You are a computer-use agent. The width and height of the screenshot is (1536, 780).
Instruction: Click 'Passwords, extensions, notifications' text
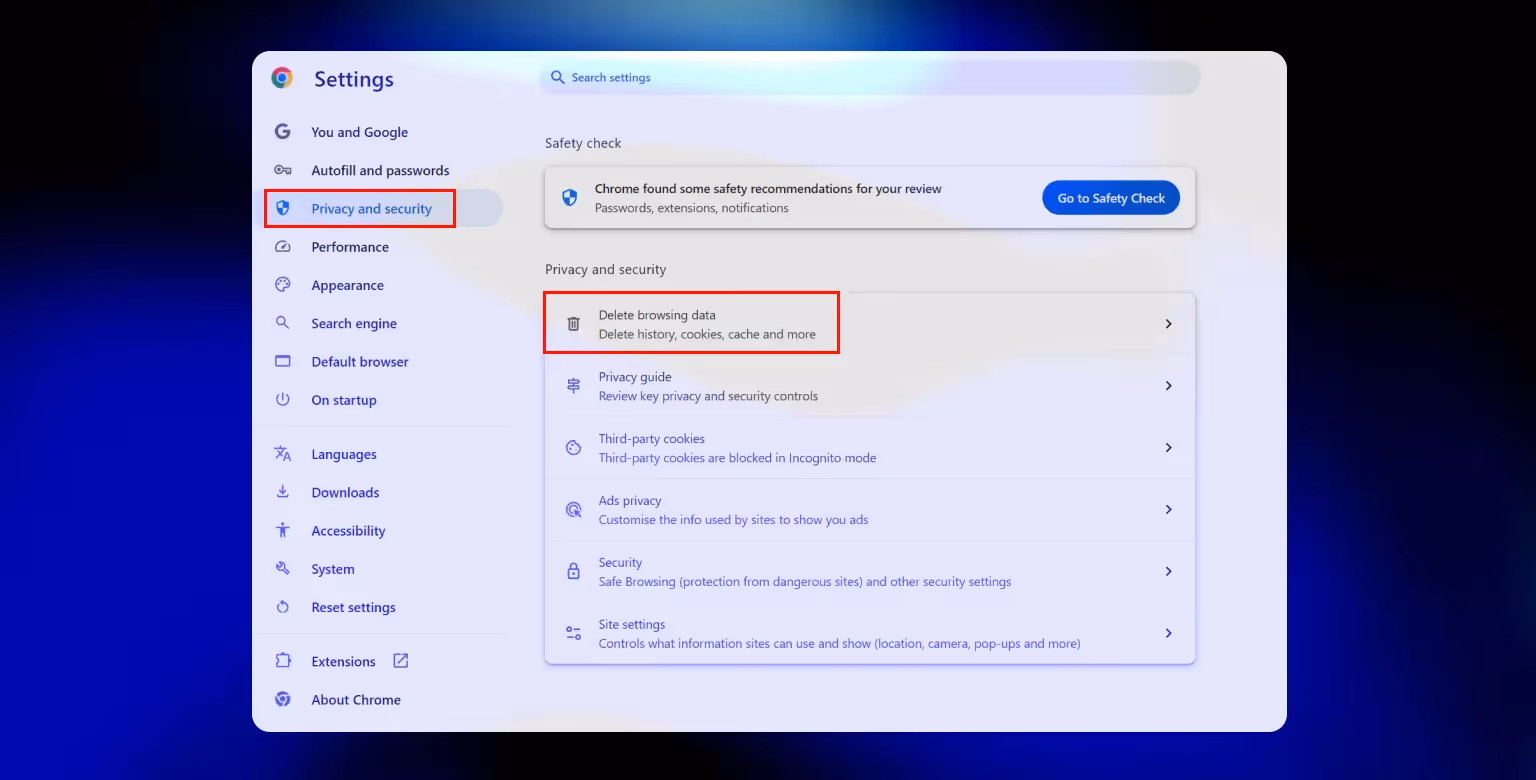[691, 208]
